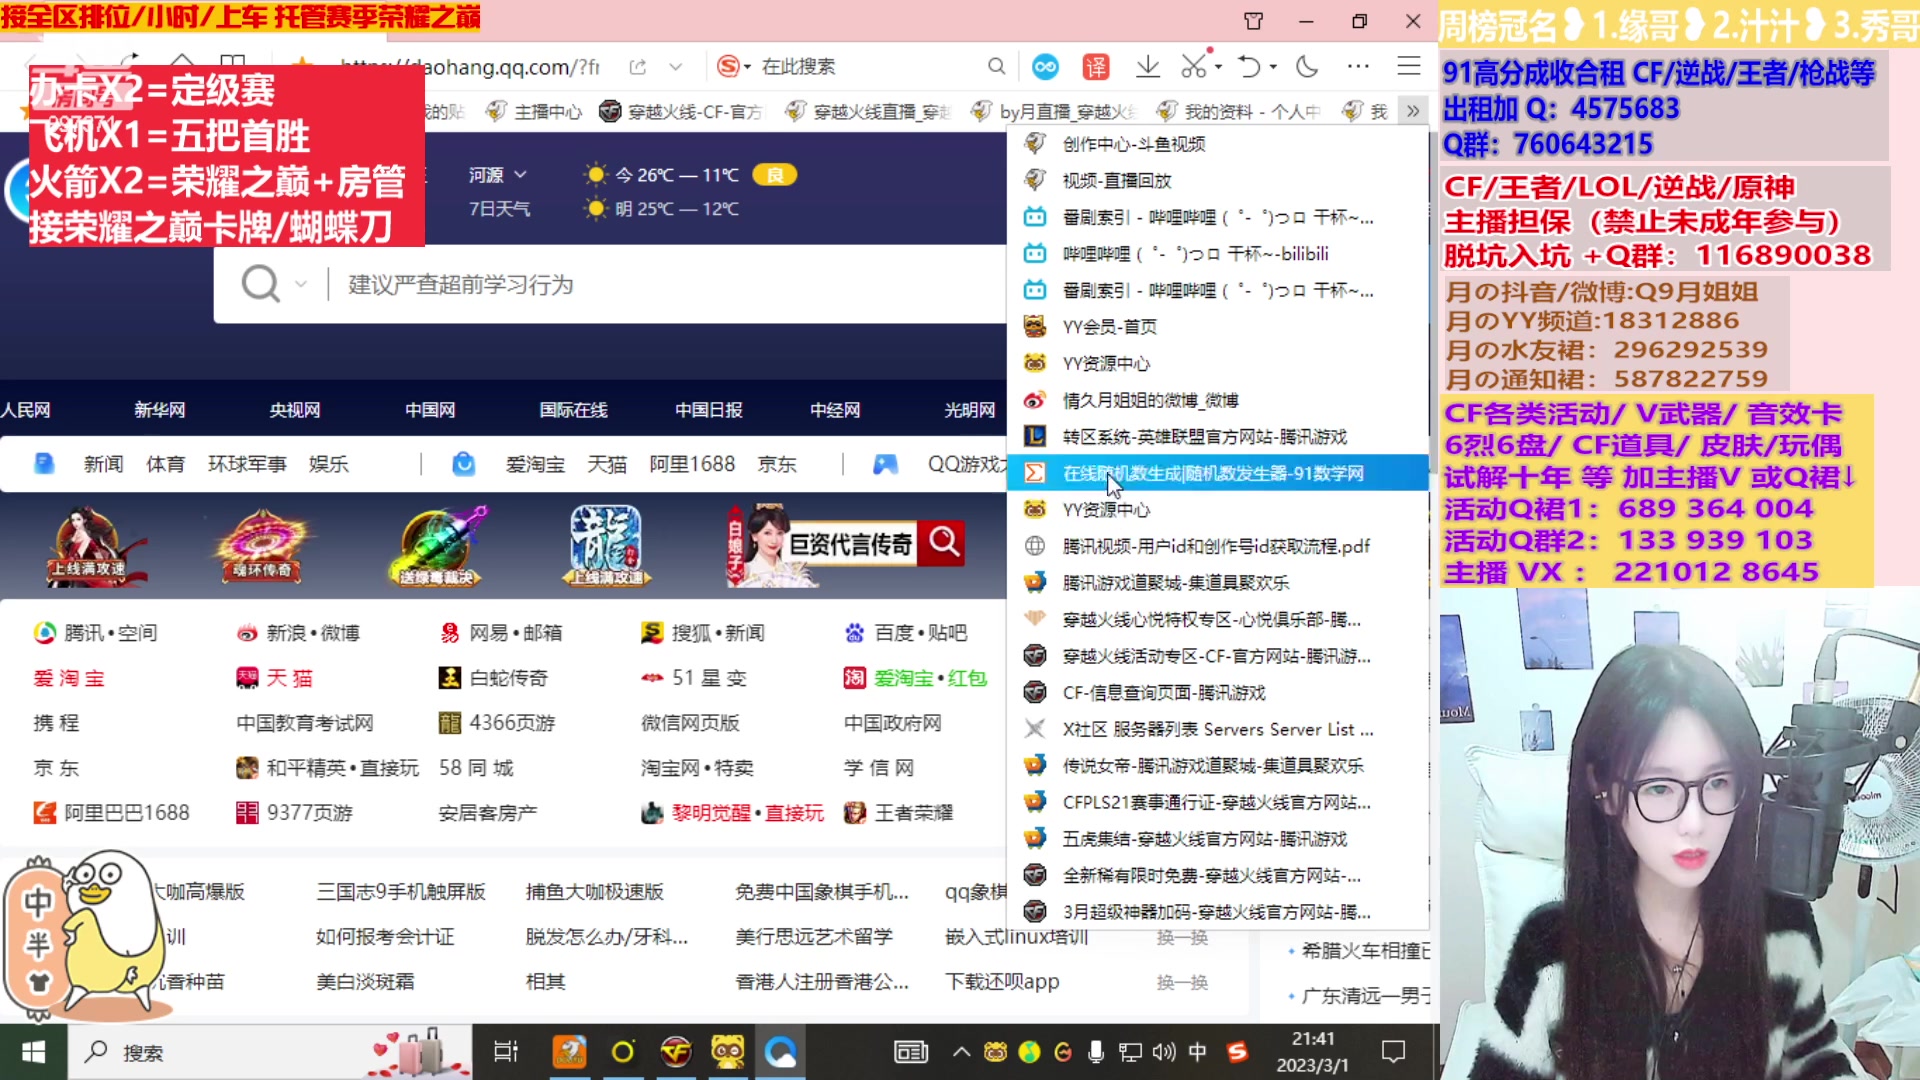Open the CF game icon on taskbar
Screen dimensions: 1920x1080
[676, 1052]
